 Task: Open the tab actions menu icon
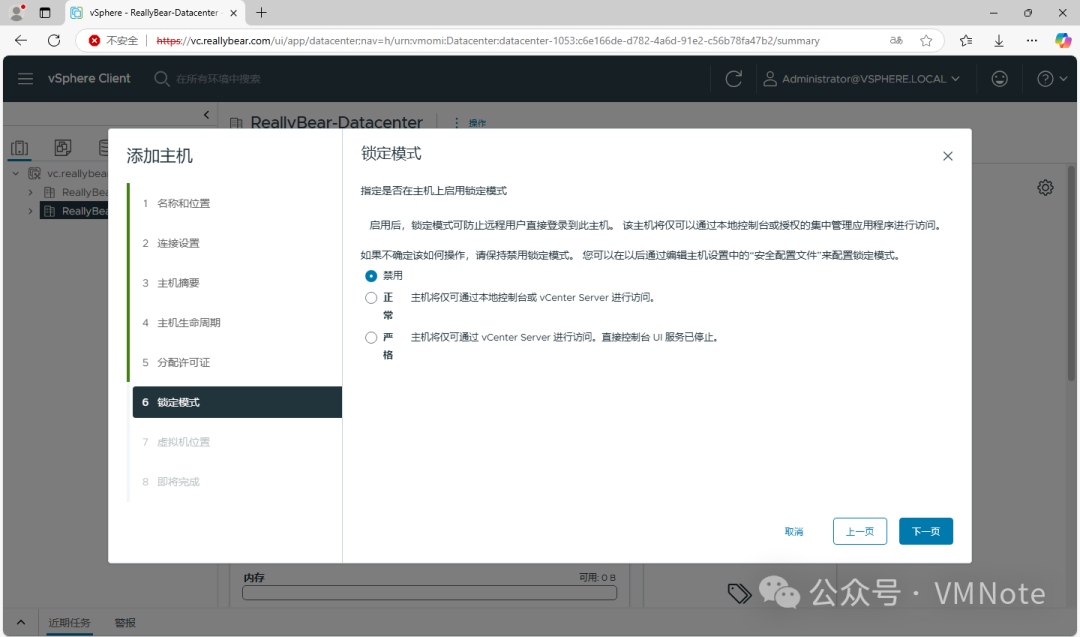(x=45, y=12)
